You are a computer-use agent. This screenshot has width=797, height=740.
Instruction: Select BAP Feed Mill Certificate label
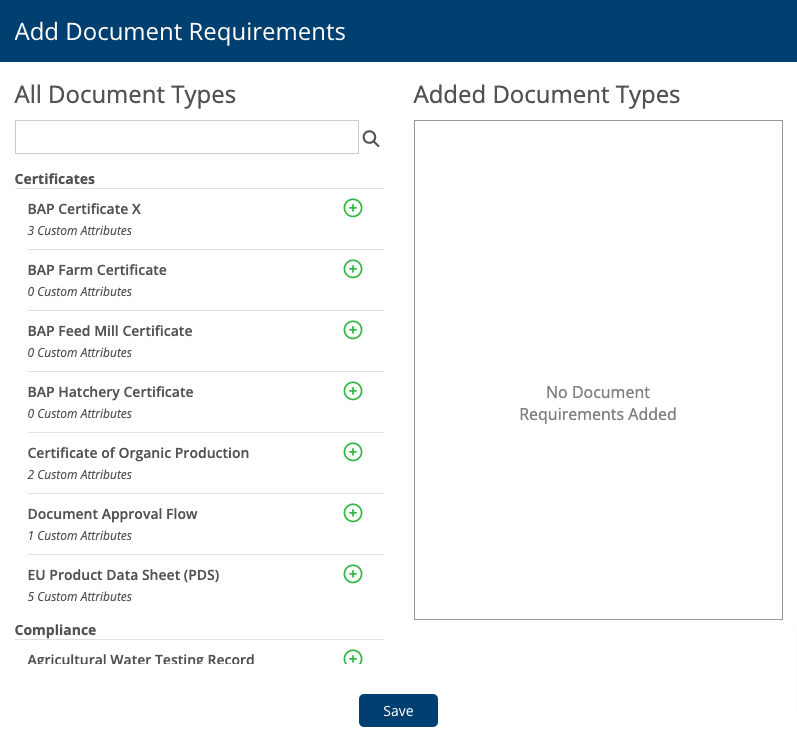tap(110, 331)
